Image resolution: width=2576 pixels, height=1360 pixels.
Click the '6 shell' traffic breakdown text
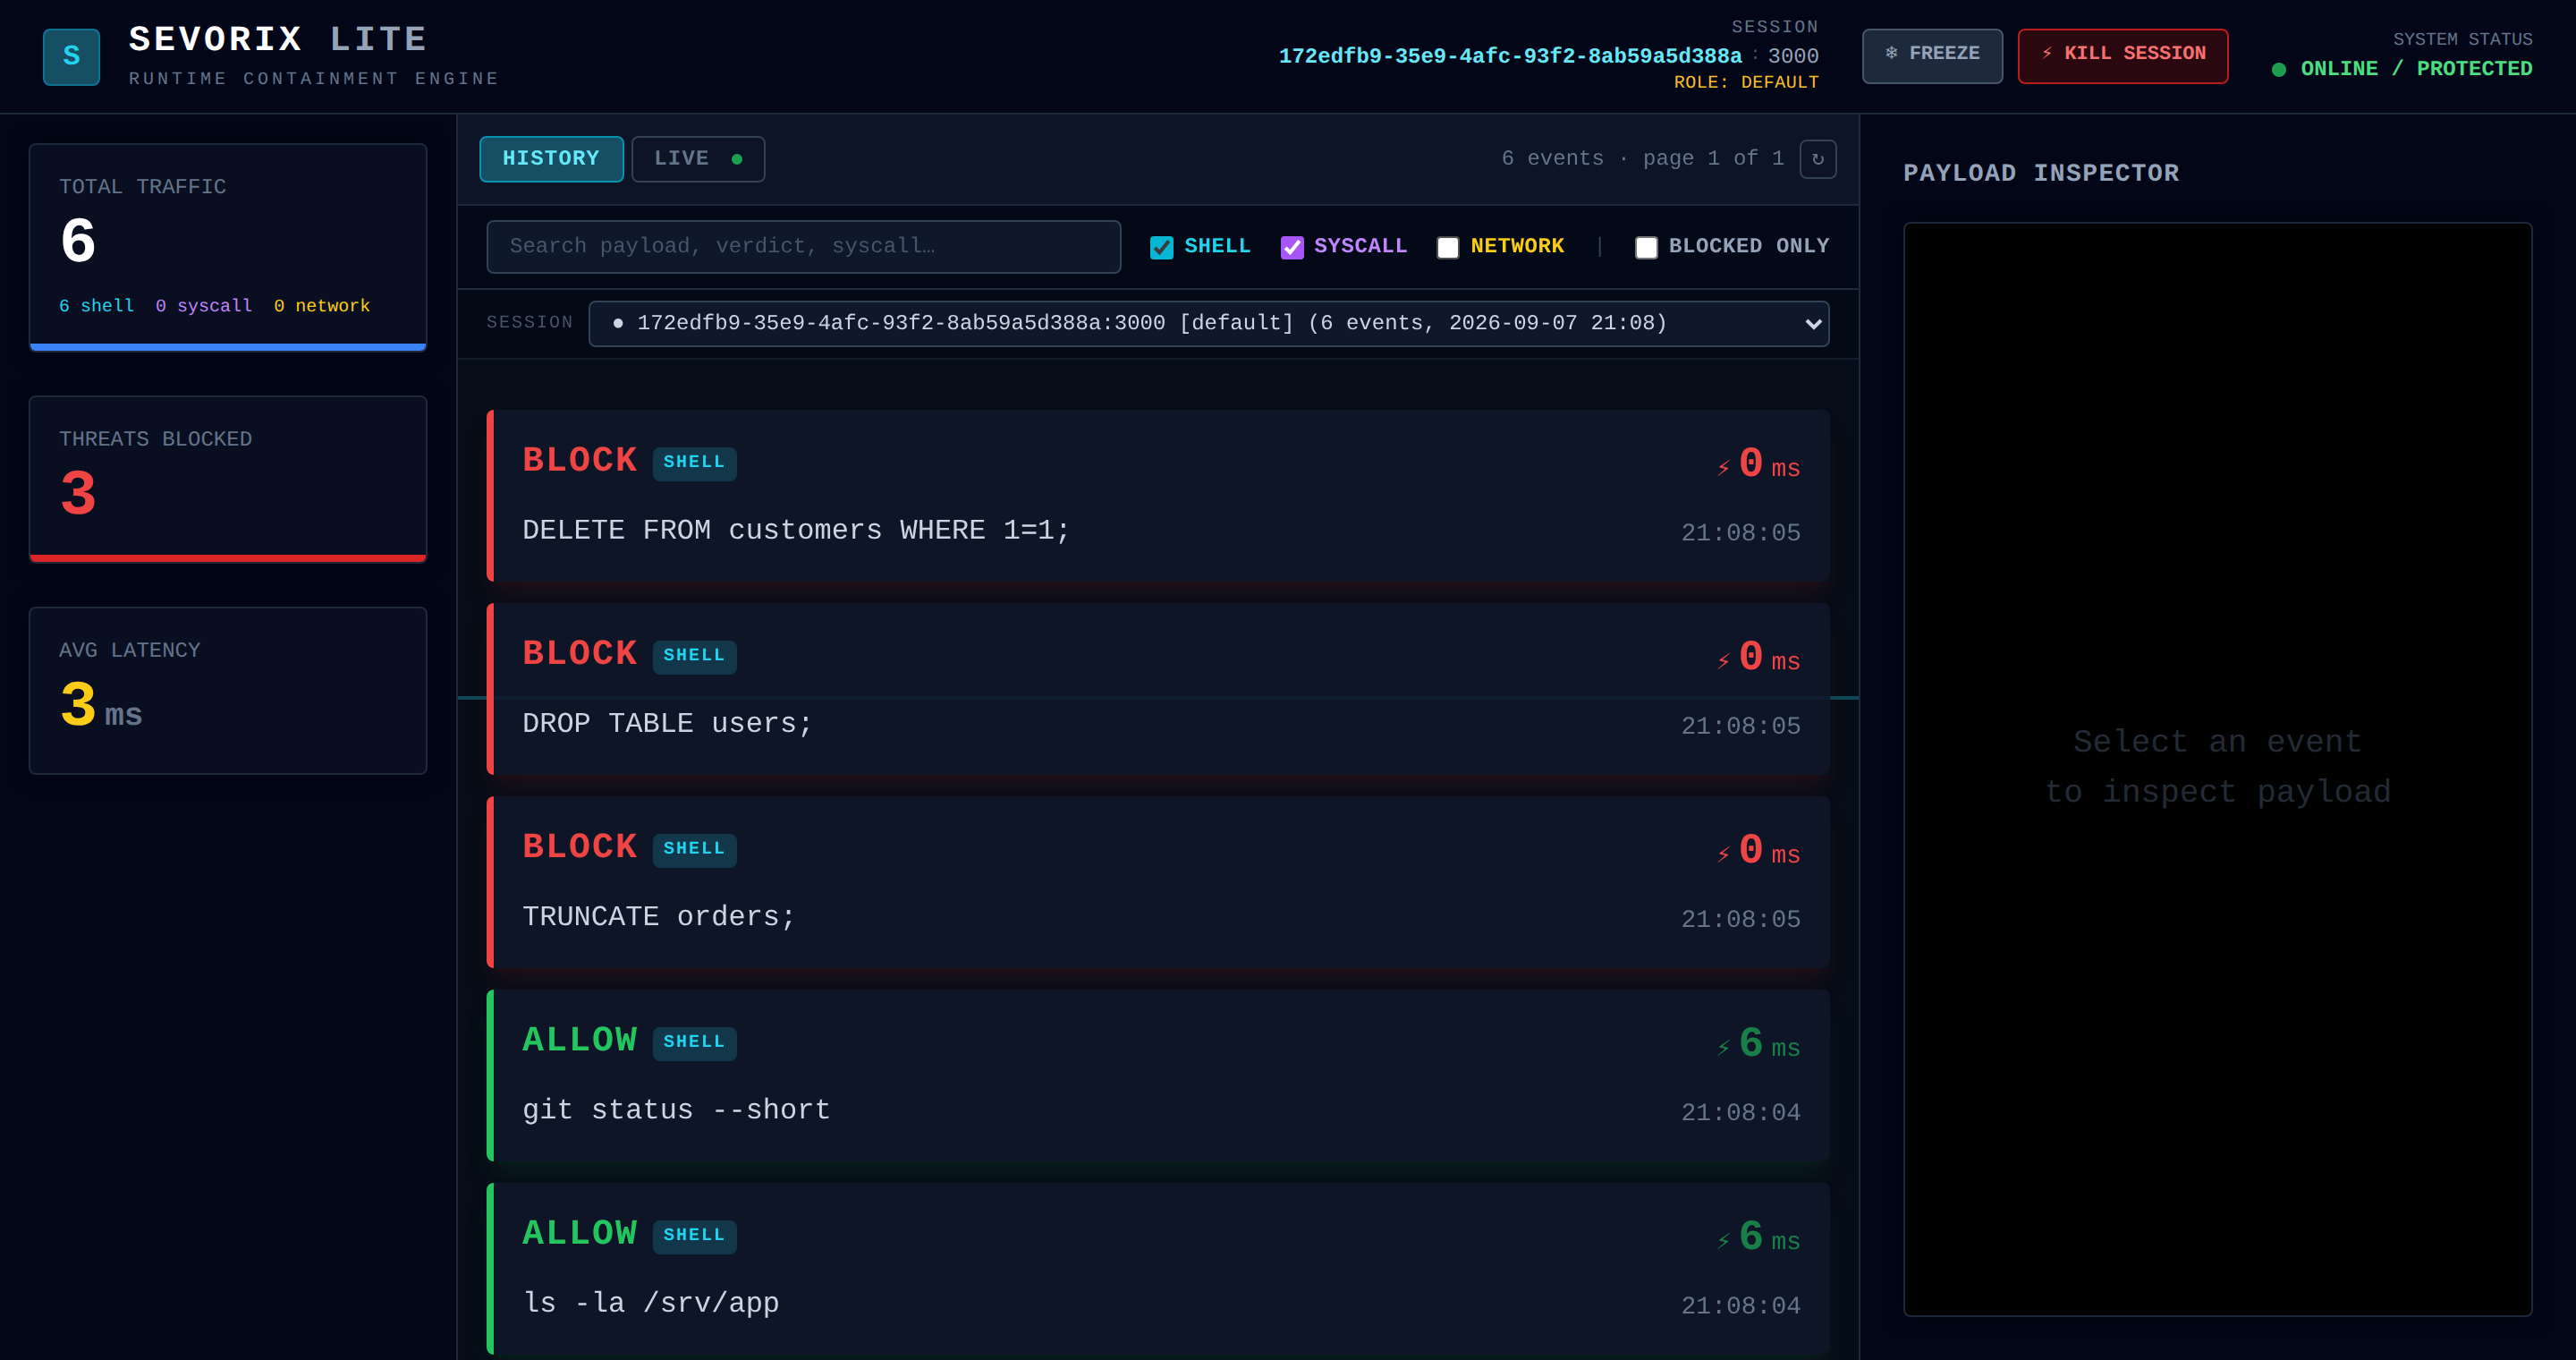coord(96,306)
